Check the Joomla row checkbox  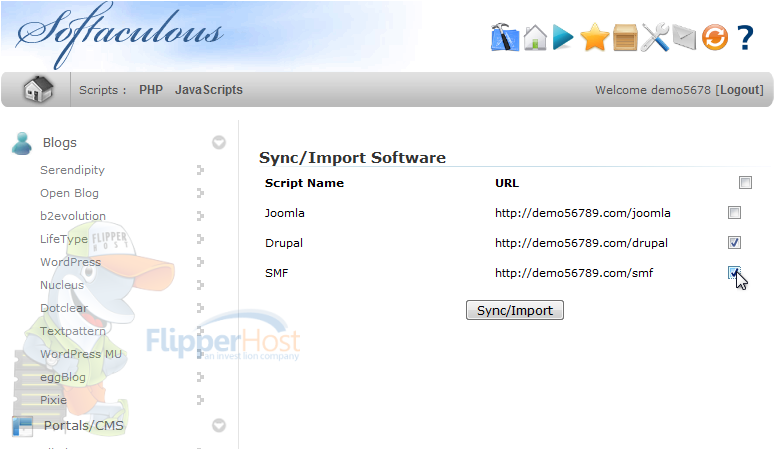click(x=734, y=213)
